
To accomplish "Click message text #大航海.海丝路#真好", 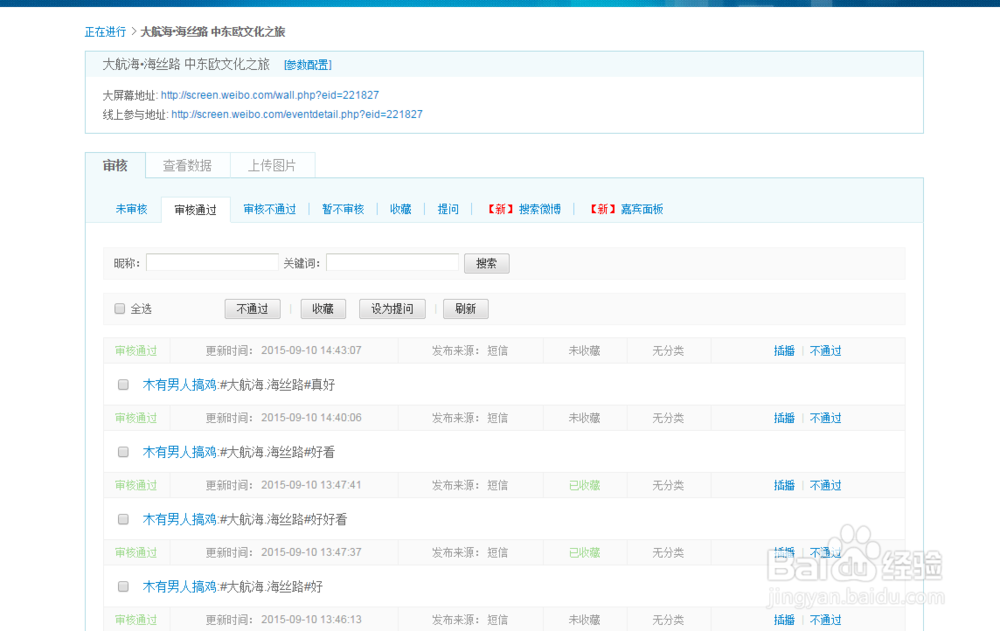I will (277, 385).
